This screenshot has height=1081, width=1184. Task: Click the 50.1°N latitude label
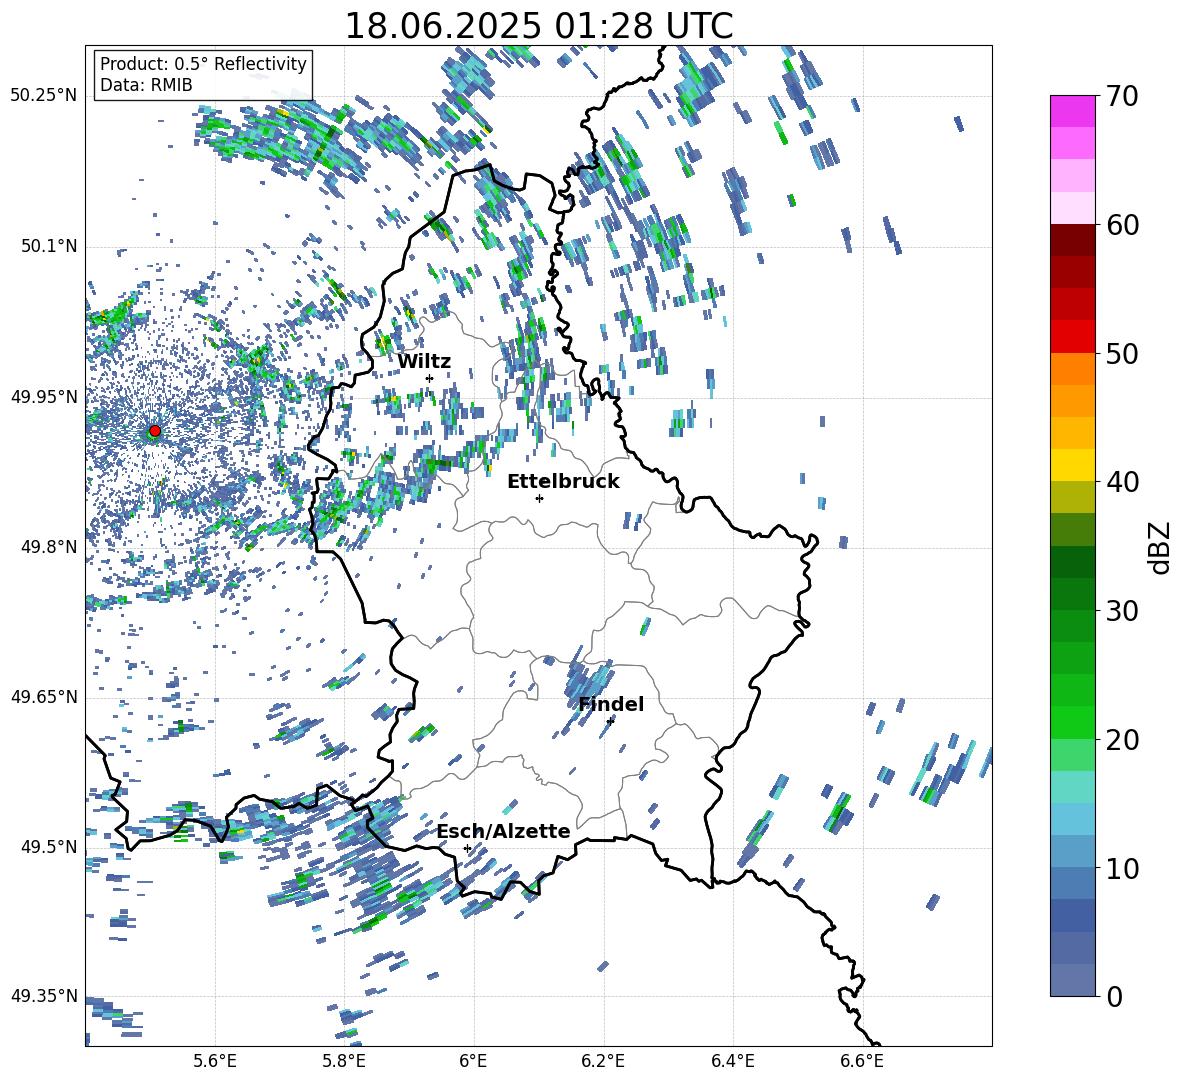[x=48, y=246]
